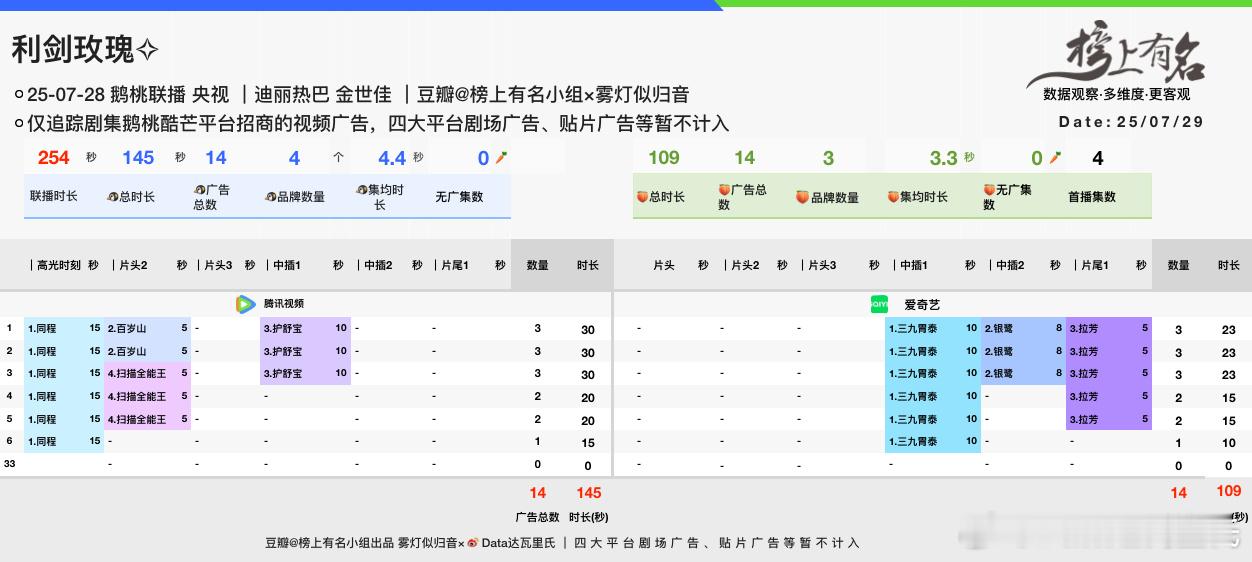The height and width of the screenshot is (562, 1252).
Task: Click the peach icon before green 总时长
Action: pyautogui.click(x=643, y=197)
